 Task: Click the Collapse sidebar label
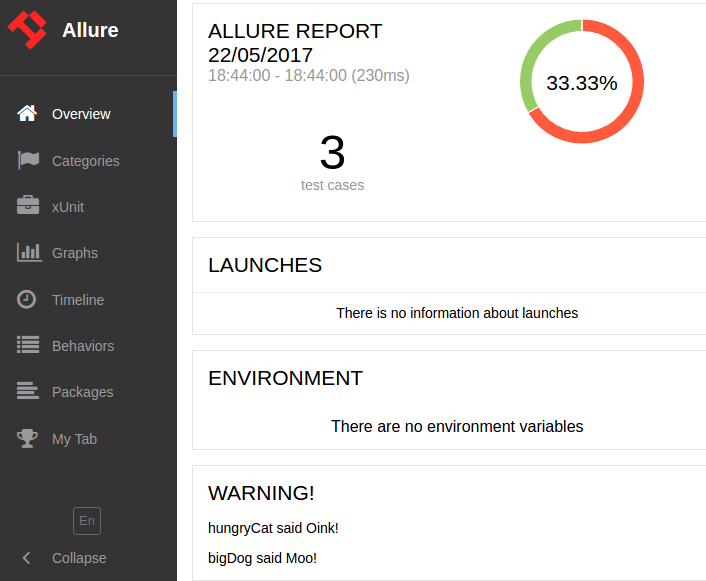tap(79, 558)
